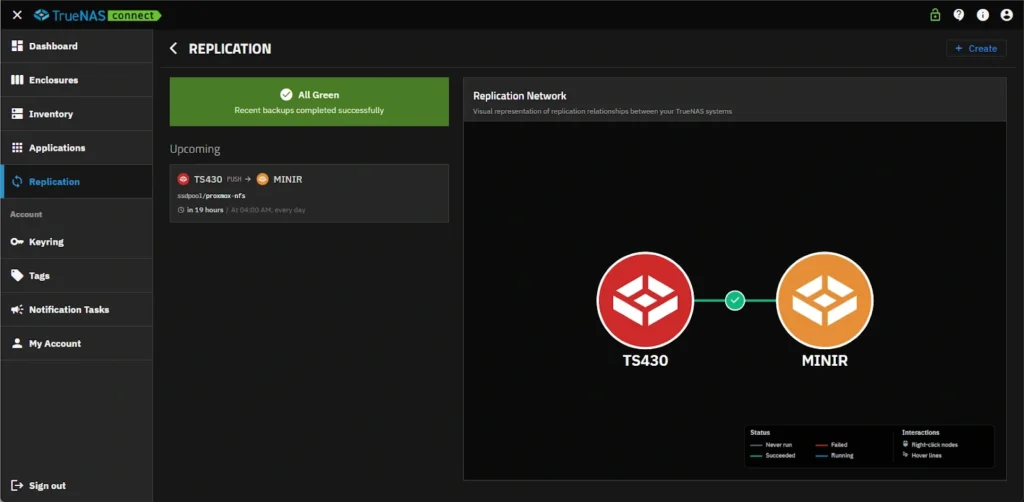Open the upcoming ssdpool/proxmox-nfs replication card
The image size is (1024, 502).
click(309, 194)
